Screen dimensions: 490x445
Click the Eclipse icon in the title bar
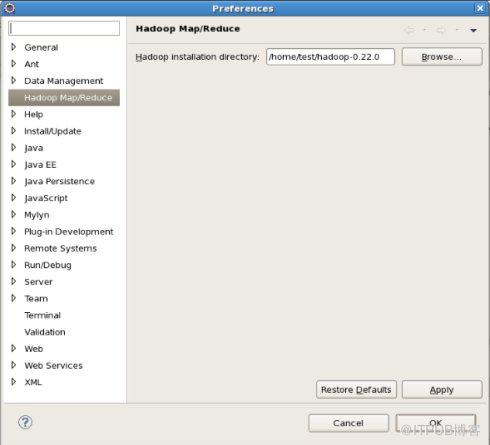pos(10,8)
